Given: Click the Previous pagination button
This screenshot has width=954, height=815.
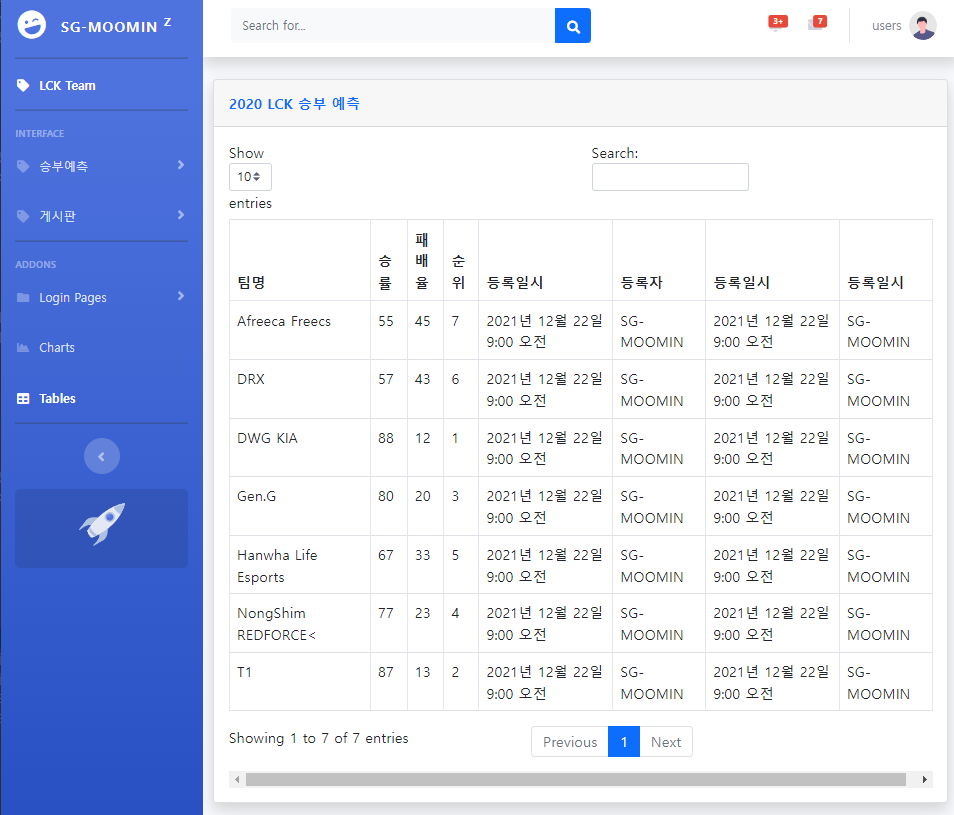Looking at the screenshot, I should pyautogui.click(x=569, y=742).
